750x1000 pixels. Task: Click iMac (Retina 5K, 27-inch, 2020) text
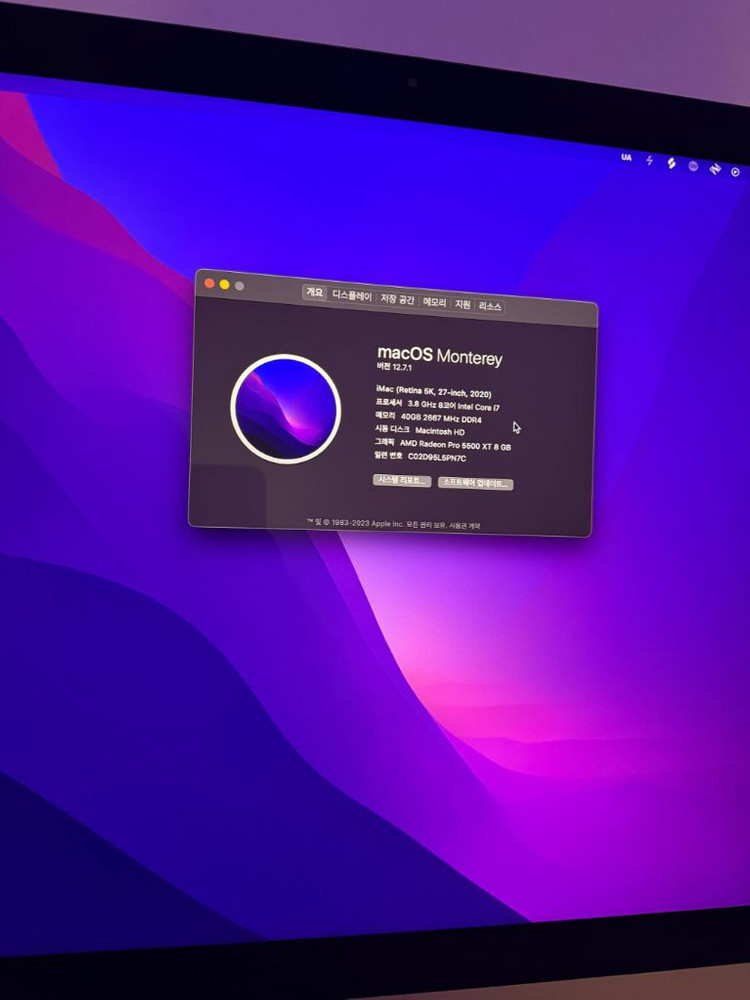[434, 392]
